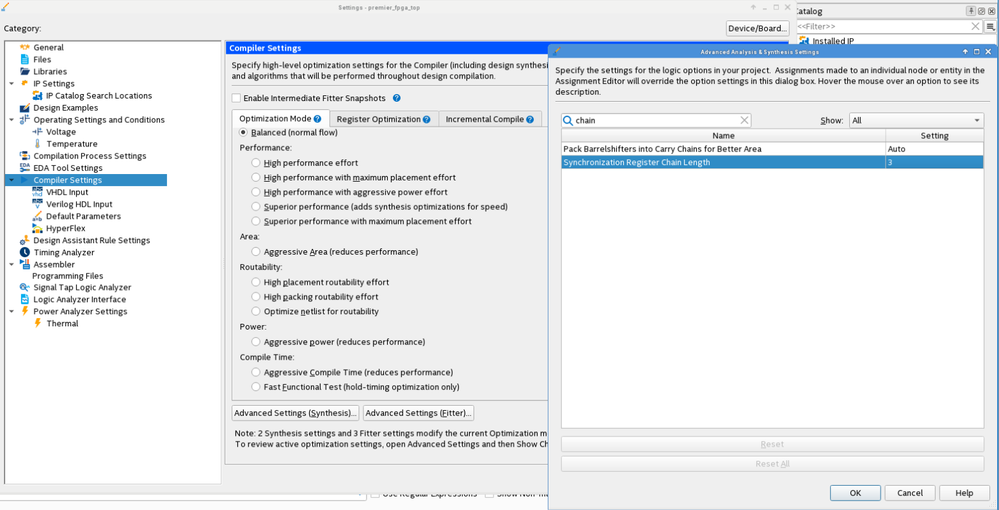Collapse the Assembler tree node
This screenshot has width=999, height=510.
[x=11, y=265]
